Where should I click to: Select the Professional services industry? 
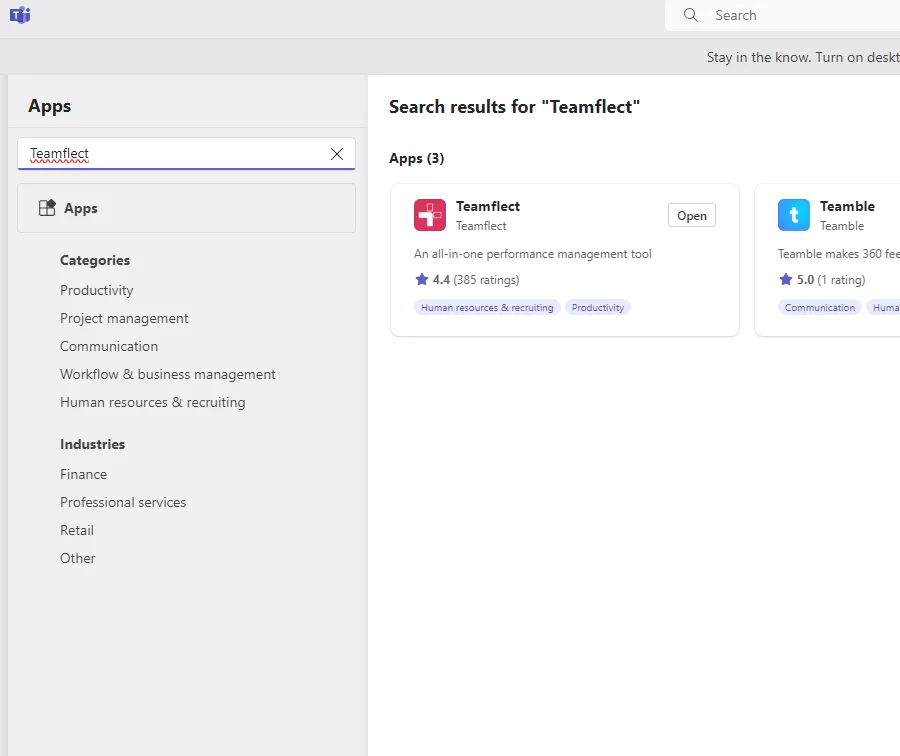pos(123,502)
